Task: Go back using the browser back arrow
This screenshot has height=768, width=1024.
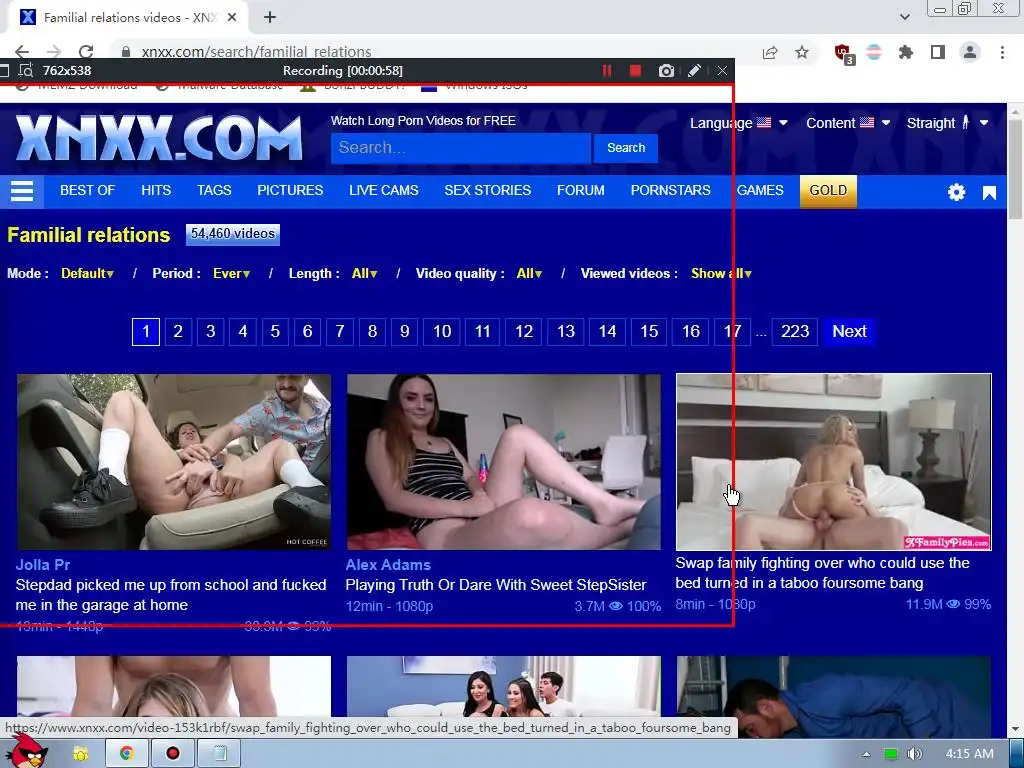Action: tap(22, 52)
